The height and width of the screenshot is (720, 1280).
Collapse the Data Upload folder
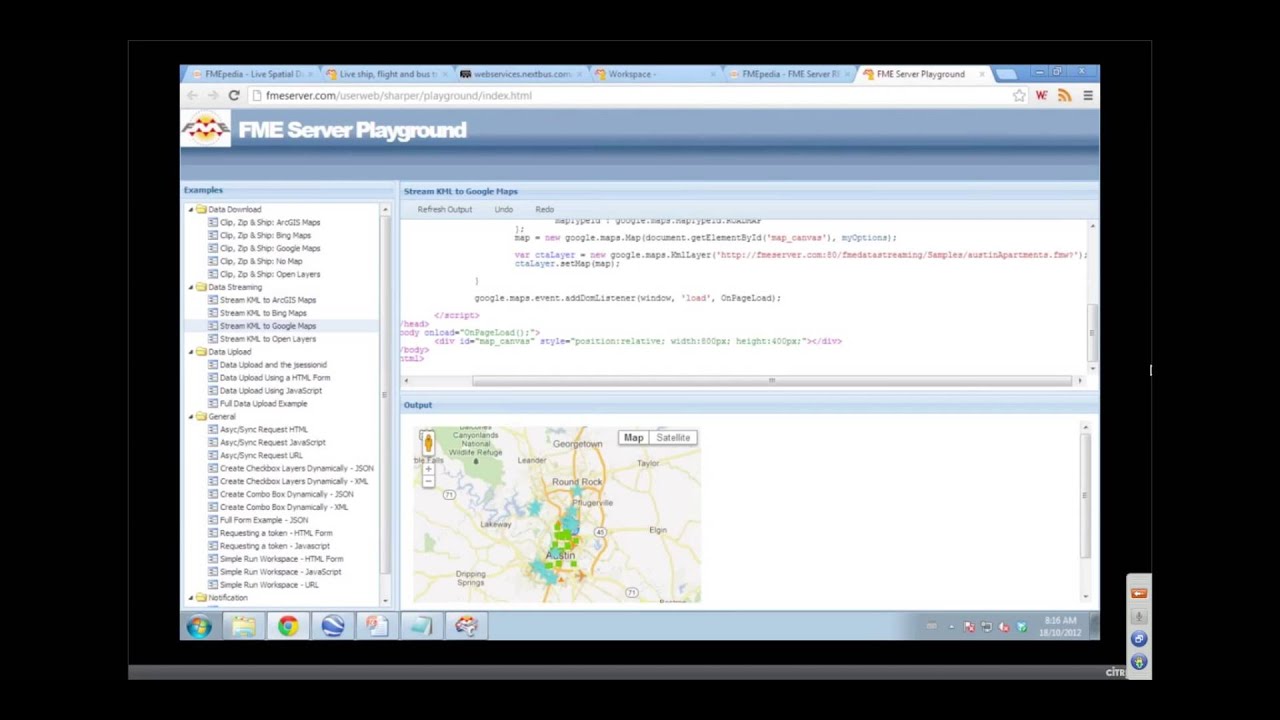point(191,352)
